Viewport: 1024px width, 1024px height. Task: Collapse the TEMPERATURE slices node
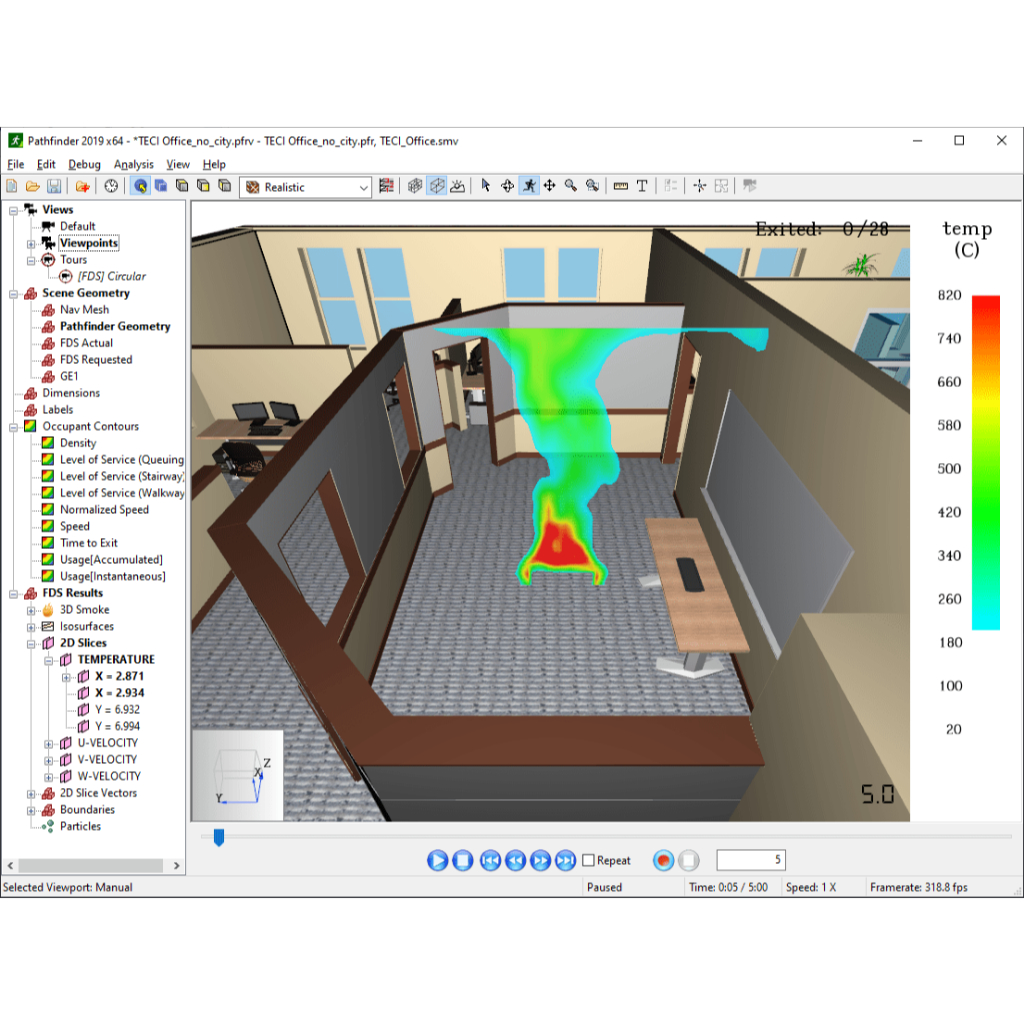point(48,660)
